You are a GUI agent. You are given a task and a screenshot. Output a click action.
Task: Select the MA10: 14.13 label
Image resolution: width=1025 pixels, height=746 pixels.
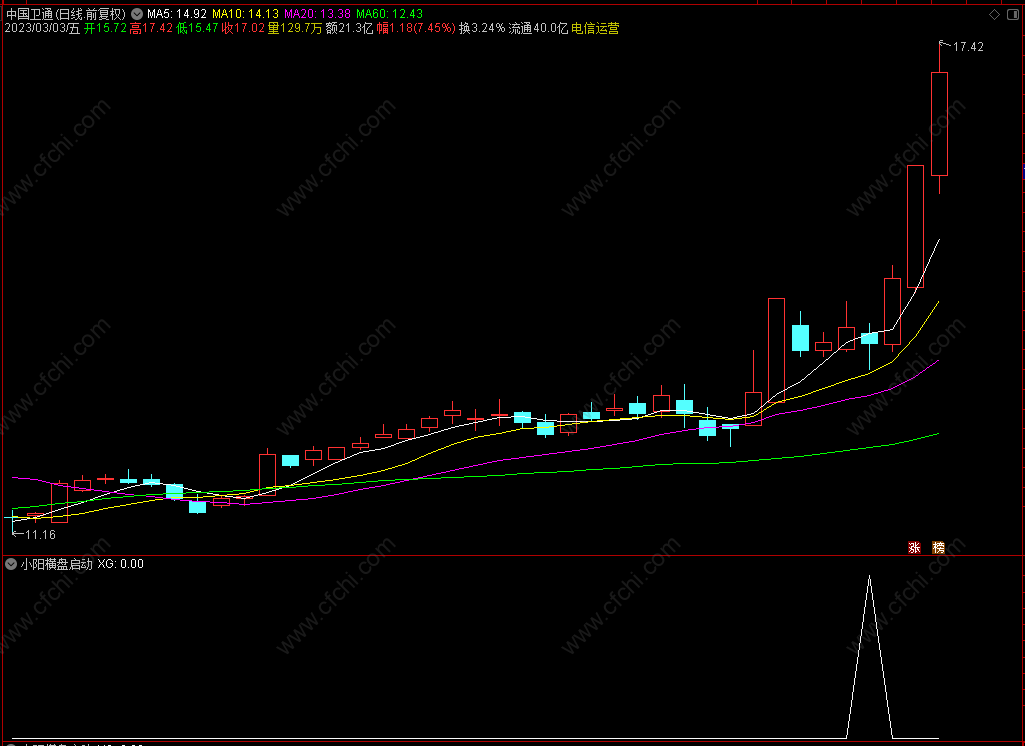tap(245, 14)
